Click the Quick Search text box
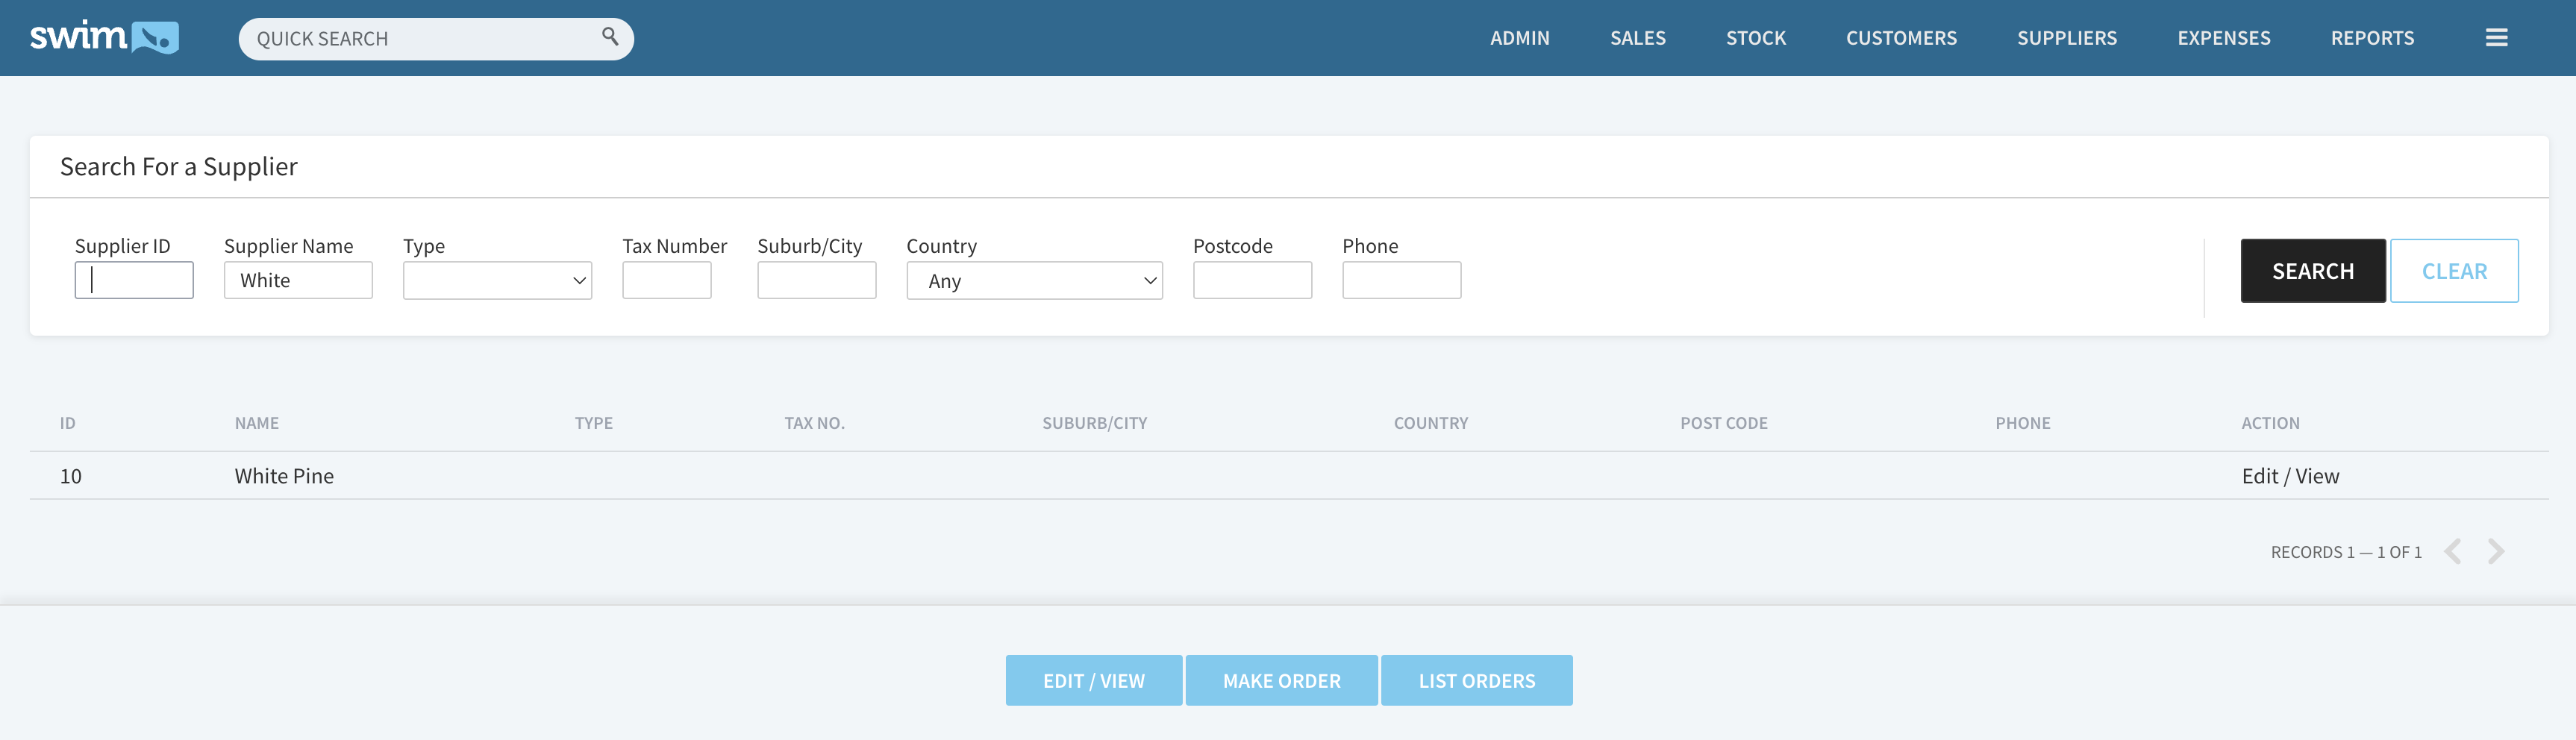Viewport: 2576px width, 740px height. pyautogui.click(x=420, y=39)
